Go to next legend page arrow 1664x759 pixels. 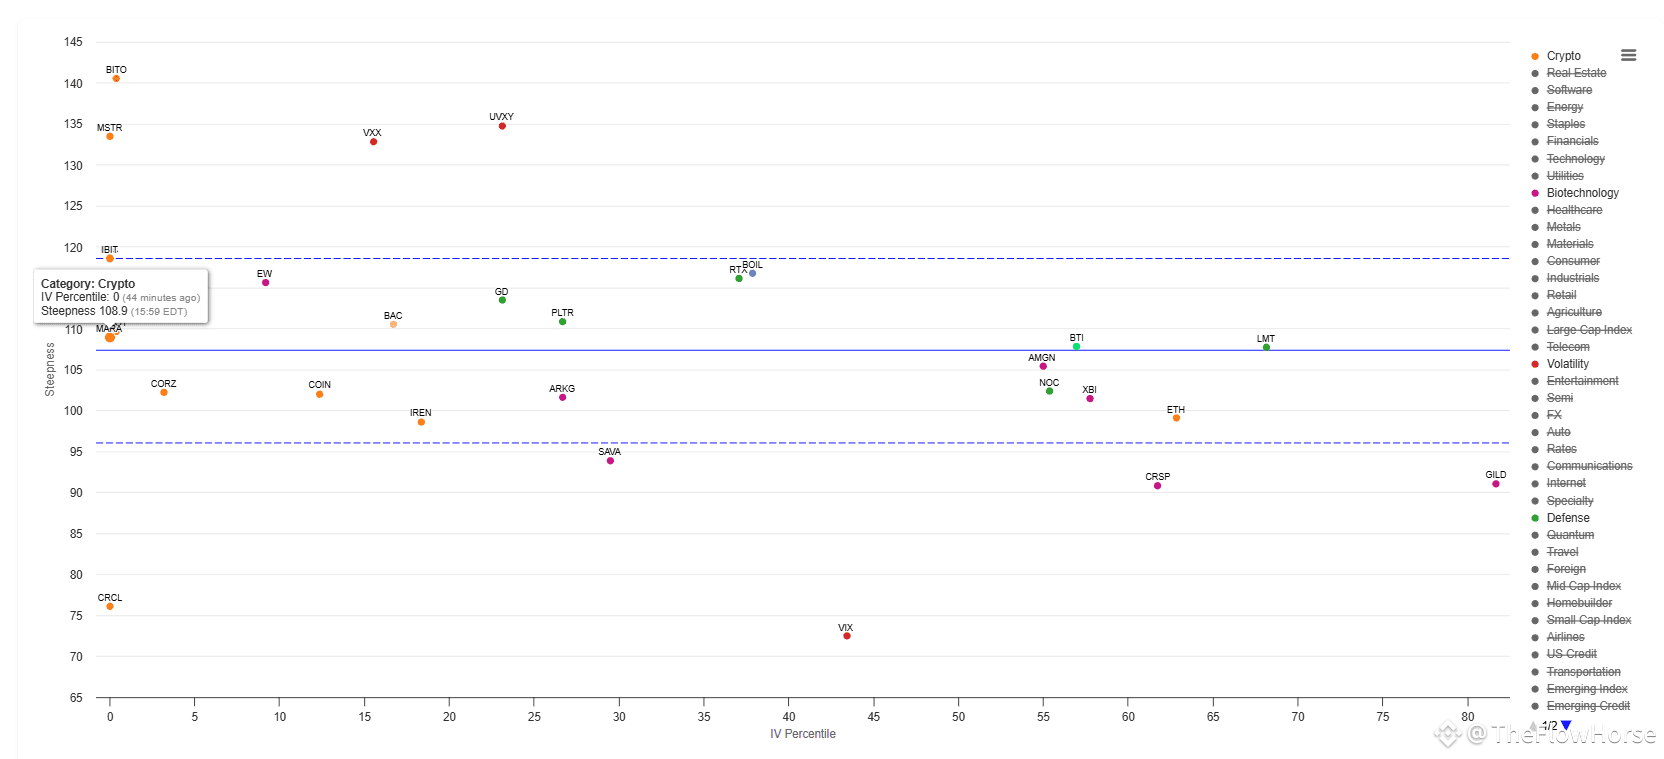click(1566, 725)
